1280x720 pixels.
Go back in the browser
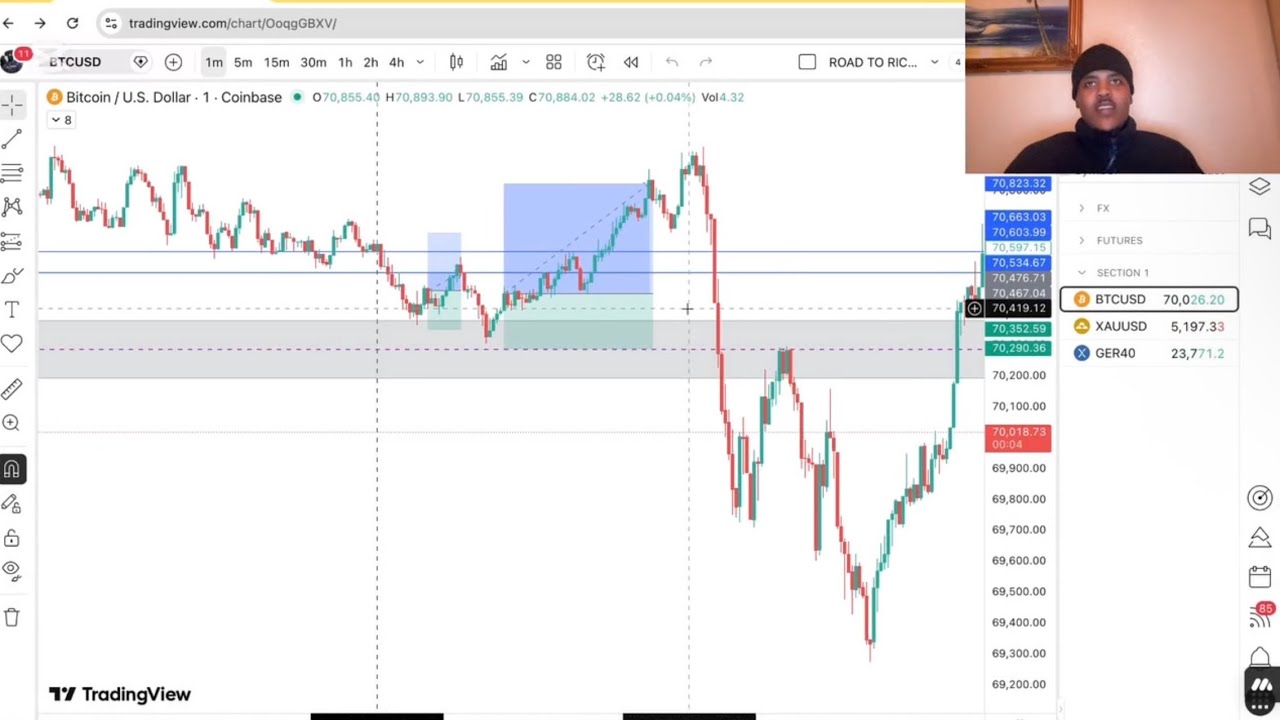(9, 23)
